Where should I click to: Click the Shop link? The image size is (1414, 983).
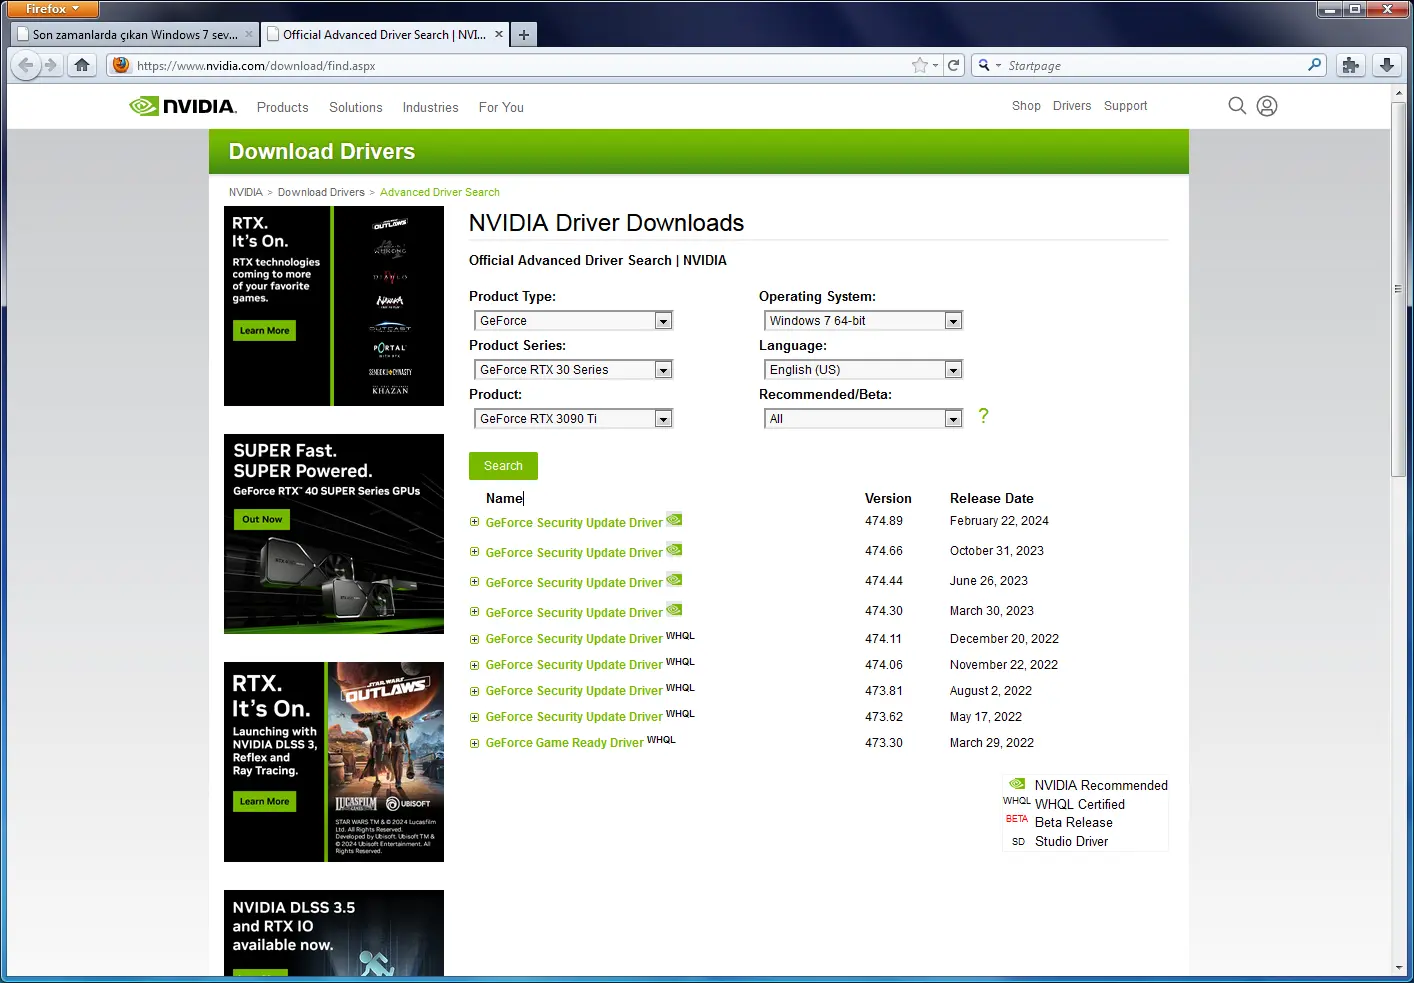(x=1026, y=106)
